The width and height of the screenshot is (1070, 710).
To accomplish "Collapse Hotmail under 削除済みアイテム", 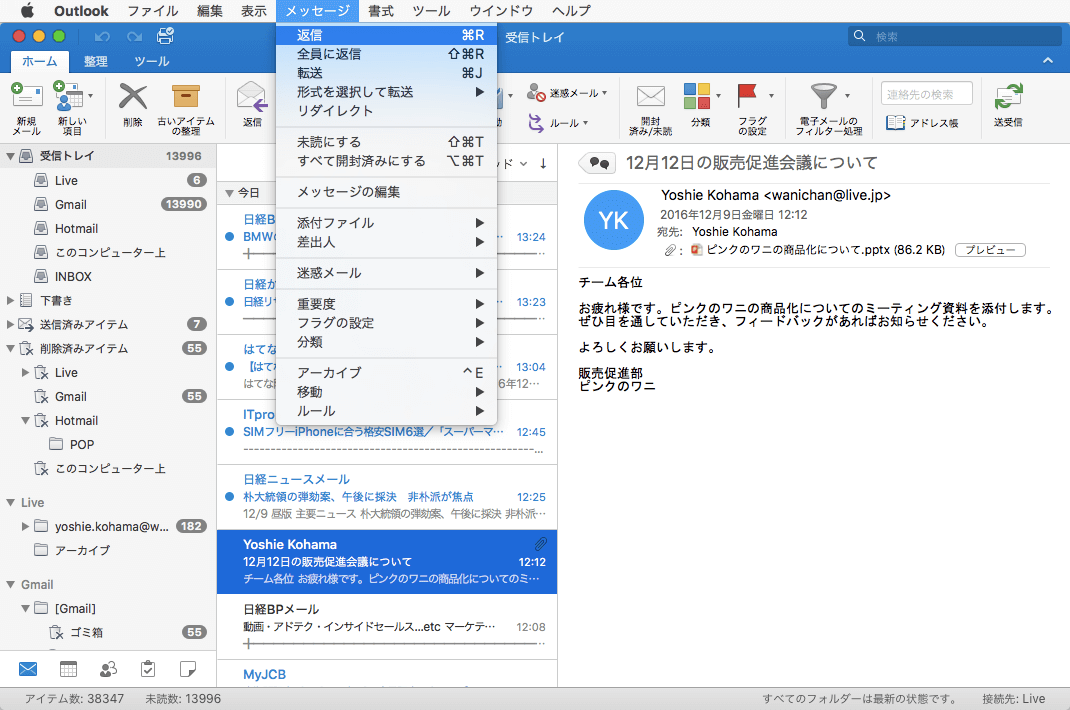I will (x=25, y=421).
